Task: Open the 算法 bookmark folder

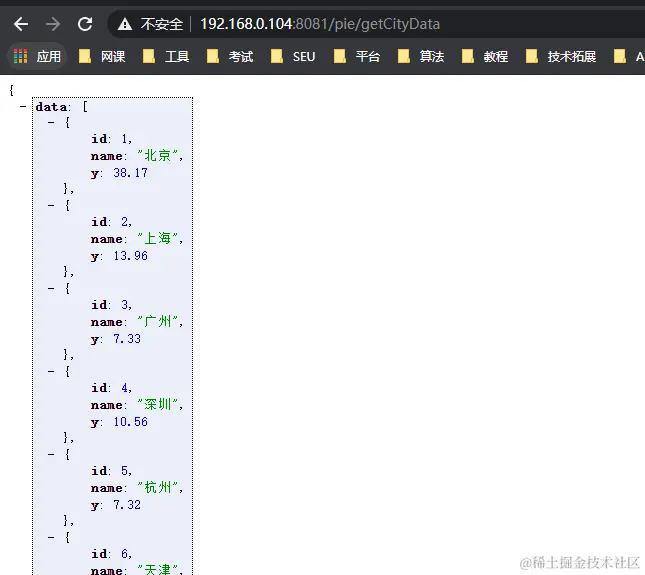Action: 421,56
